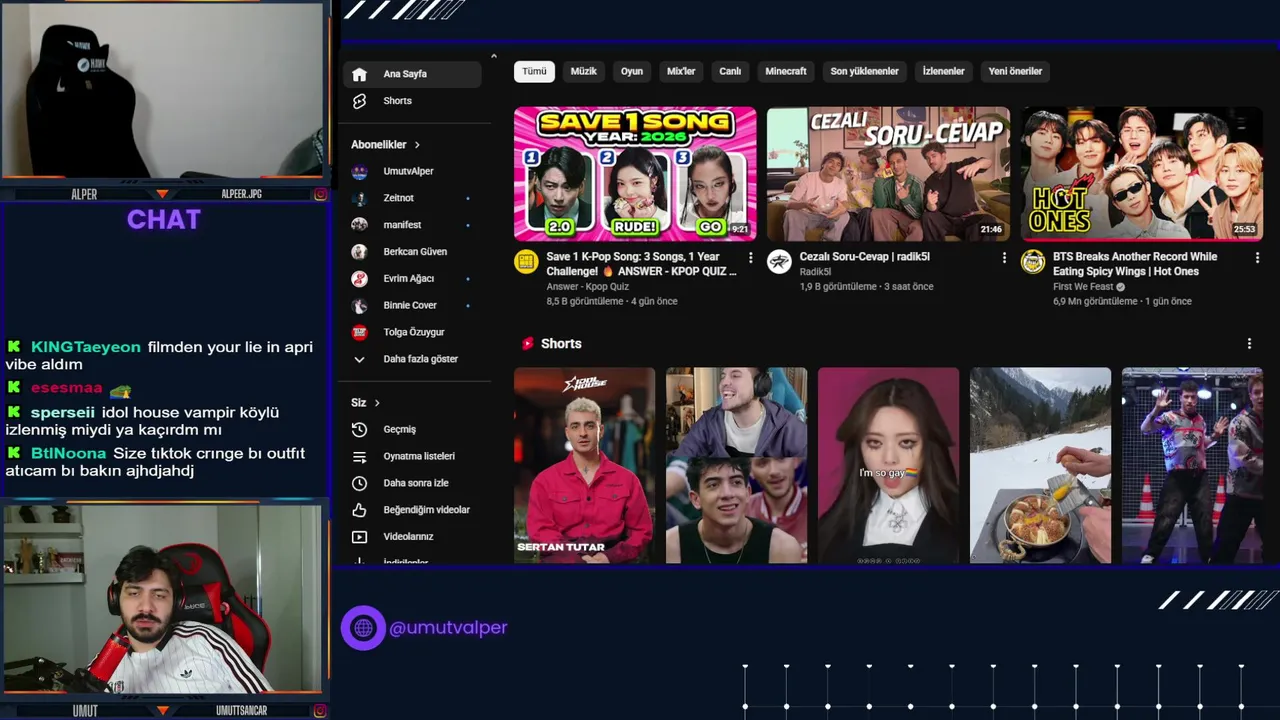Click the Binnie Cover channel avatar

tap(360, 305)
